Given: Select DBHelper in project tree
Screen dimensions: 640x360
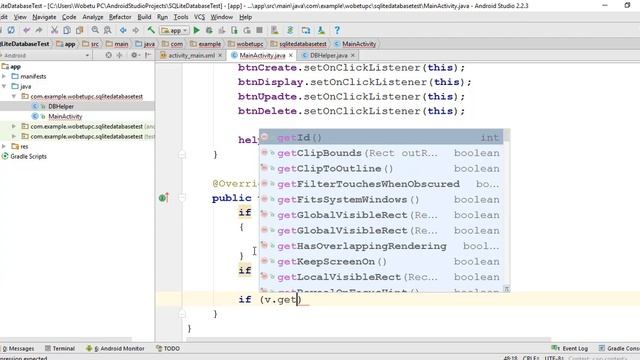Looking at the screenshot, I should 61,107.
